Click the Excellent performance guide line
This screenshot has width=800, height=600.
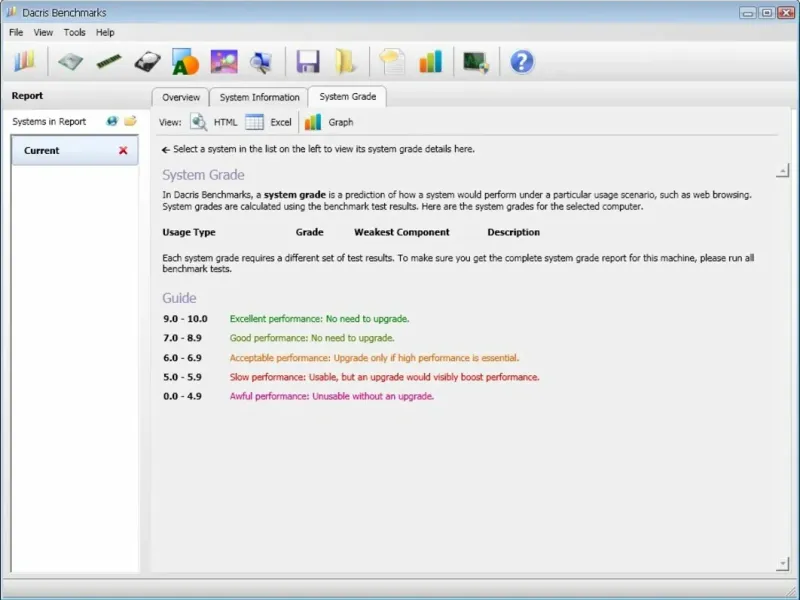point(319,319)
